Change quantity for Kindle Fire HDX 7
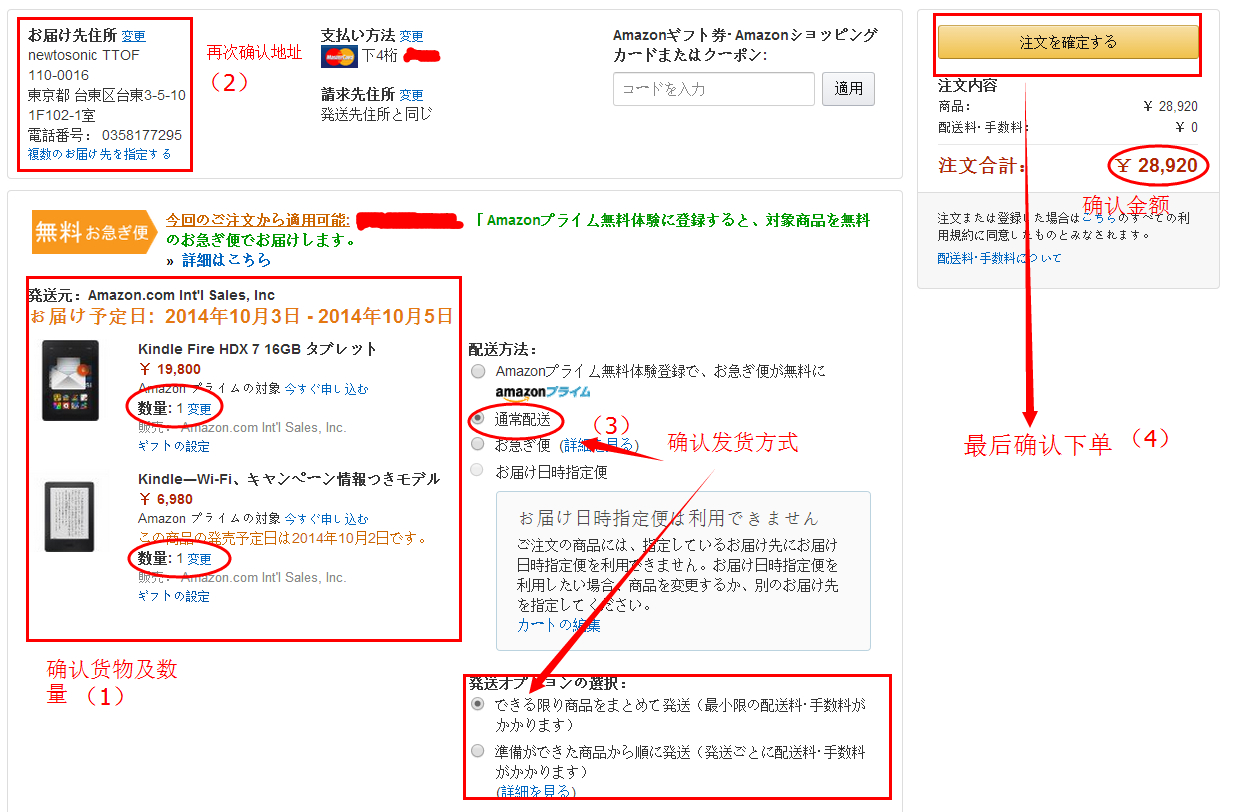 click(199, 409)
